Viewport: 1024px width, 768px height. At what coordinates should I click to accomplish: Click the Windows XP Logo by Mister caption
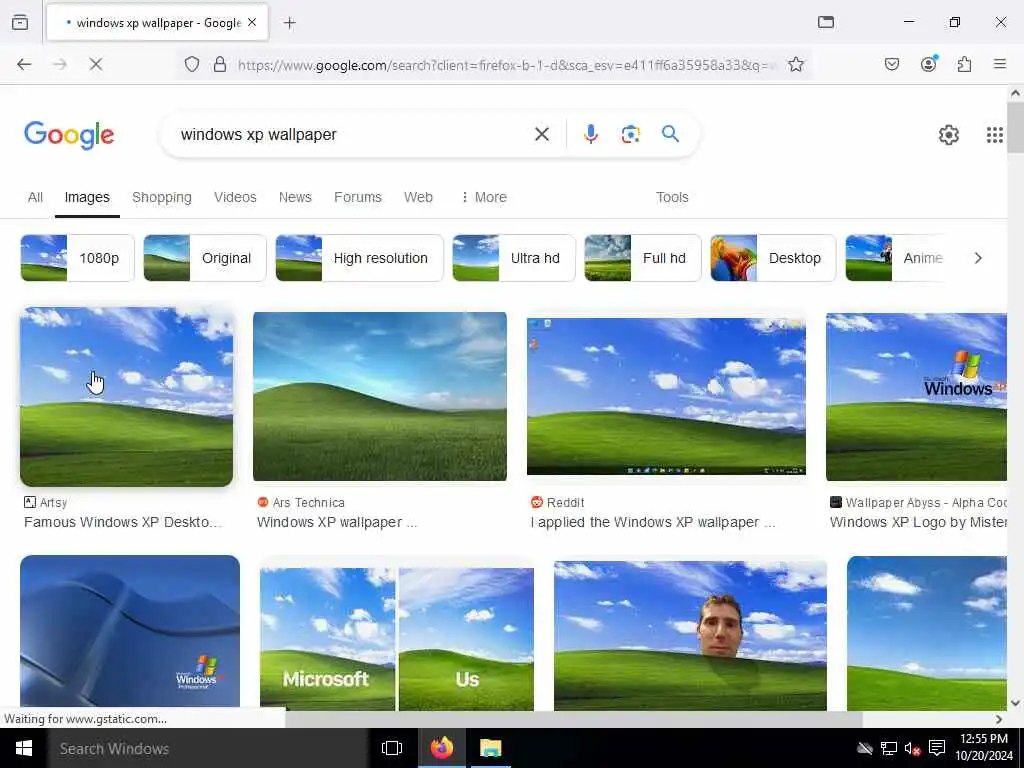point(918,522)
